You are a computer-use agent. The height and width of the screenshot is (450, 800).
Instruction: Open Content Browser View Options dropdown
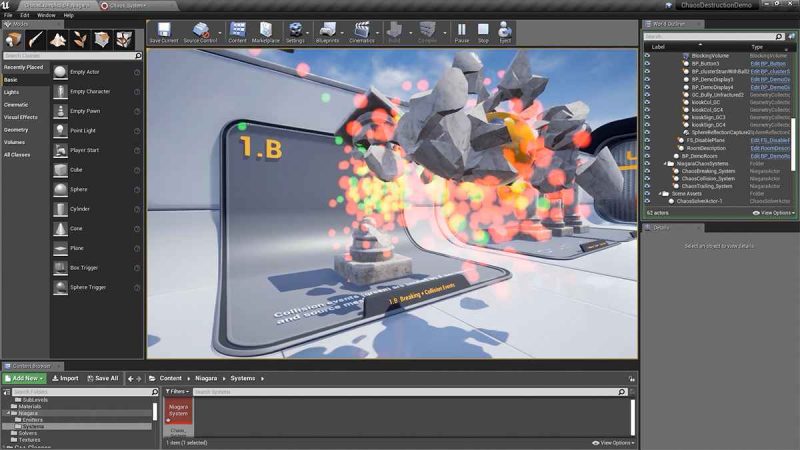614,443
